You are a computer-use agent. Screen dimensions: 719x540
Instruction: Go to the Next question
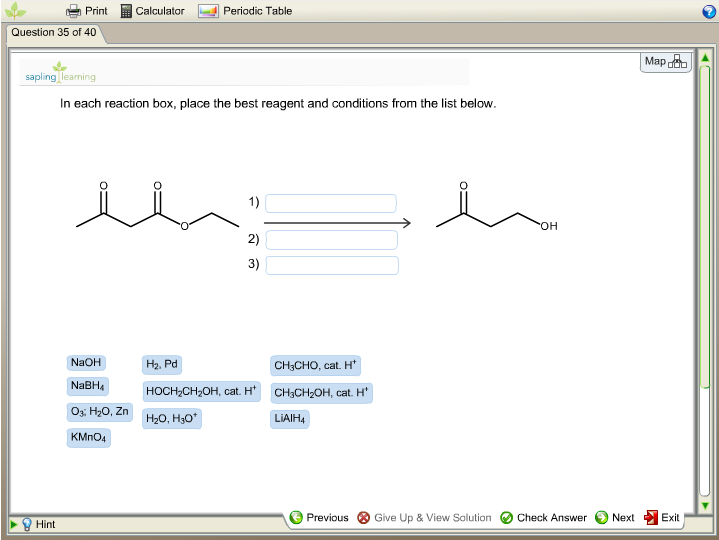(614, 518)
